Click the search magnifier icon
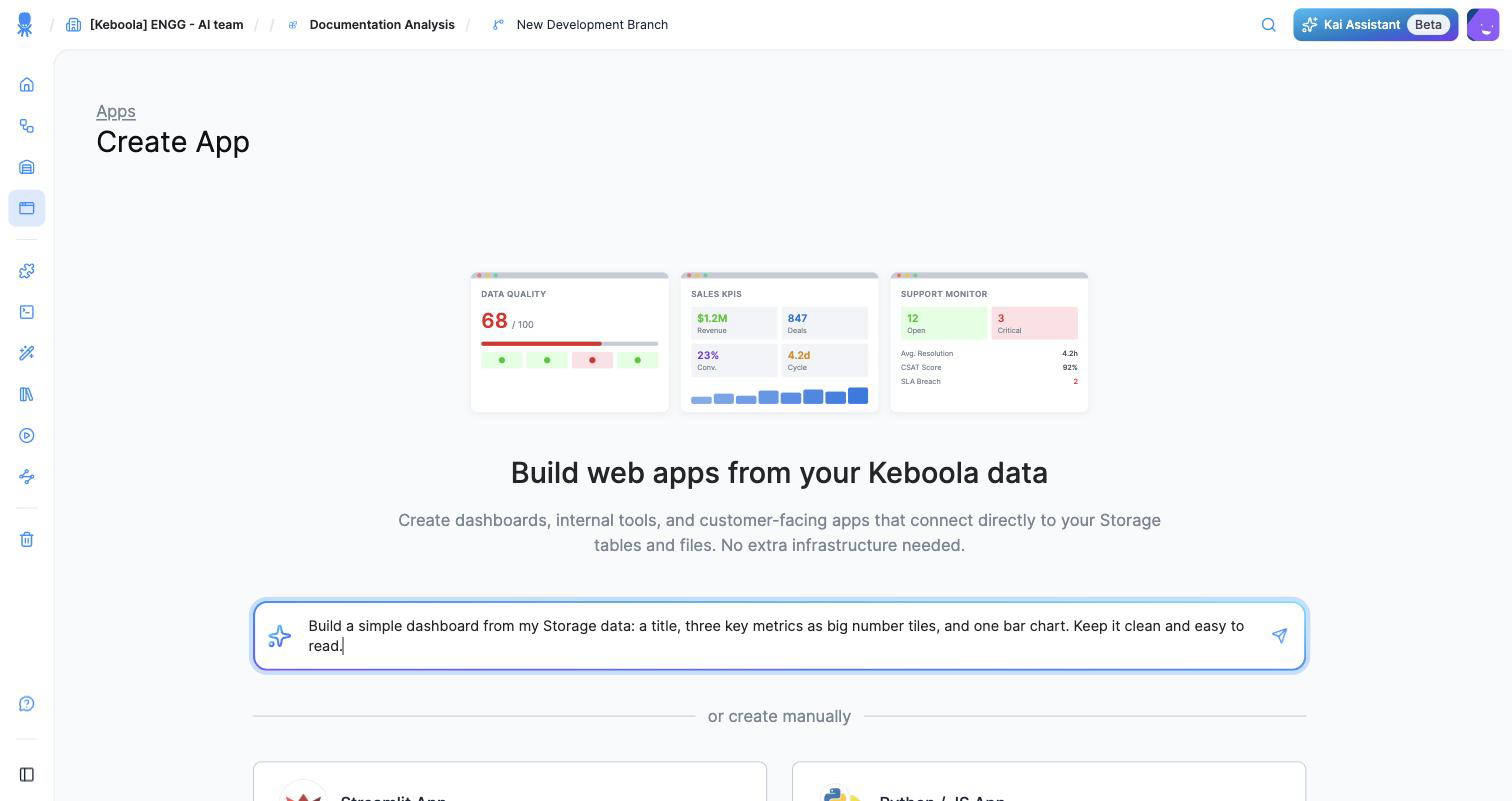Image resolution: width=1512 pixels, height=801 pixels. click(1269, 25)
